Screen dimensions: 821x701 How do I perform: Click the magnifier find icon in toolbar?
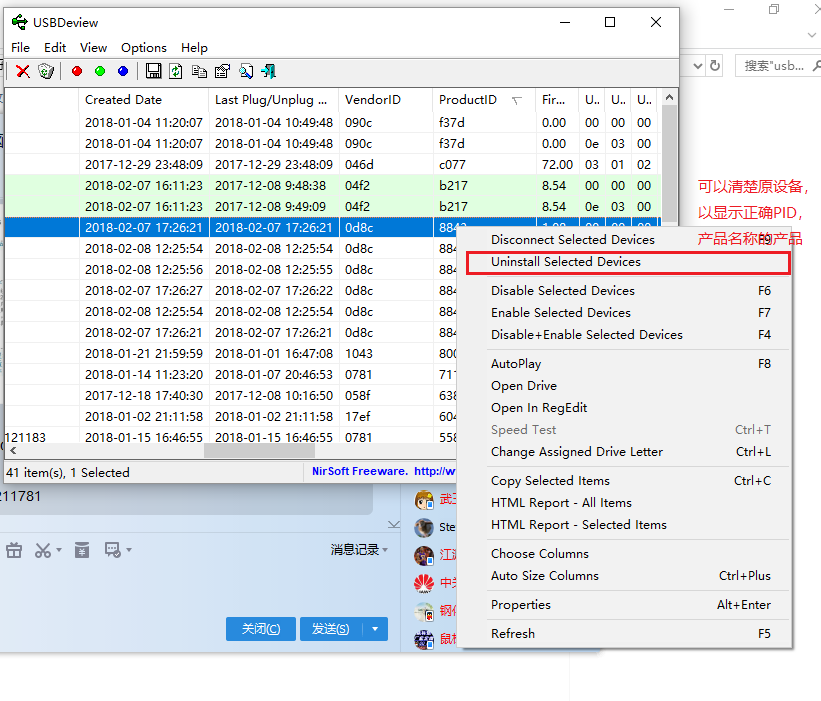coord(245,71)
